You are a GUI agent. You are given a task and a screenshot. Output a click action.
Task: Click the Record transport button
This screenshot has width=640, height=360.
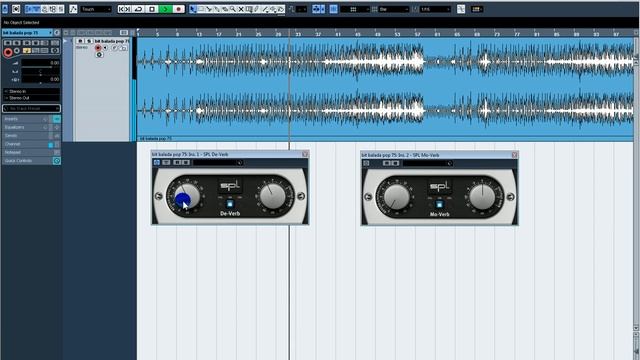coord(178,9)
